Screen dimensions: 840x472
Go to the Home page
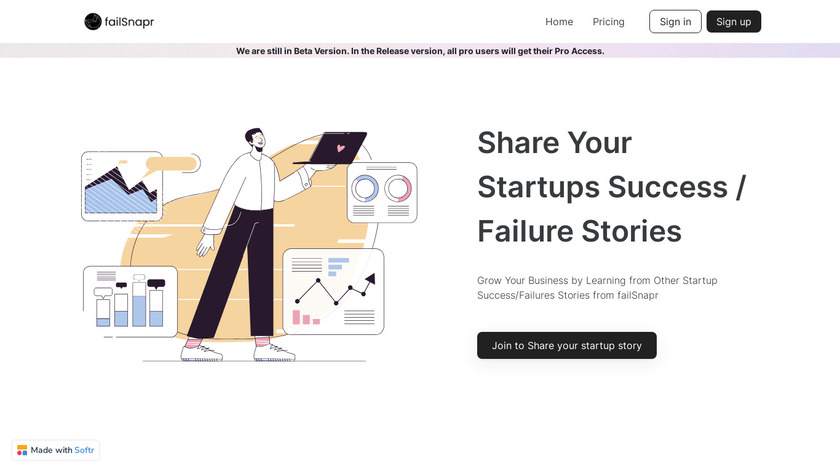point(559,21)
